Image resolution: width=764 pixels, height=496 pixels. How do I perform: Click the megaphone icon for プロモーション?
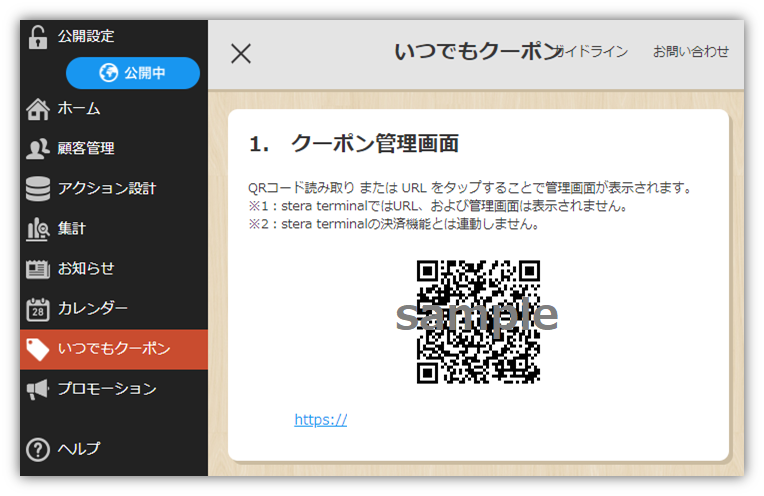(x=38, y=389)
